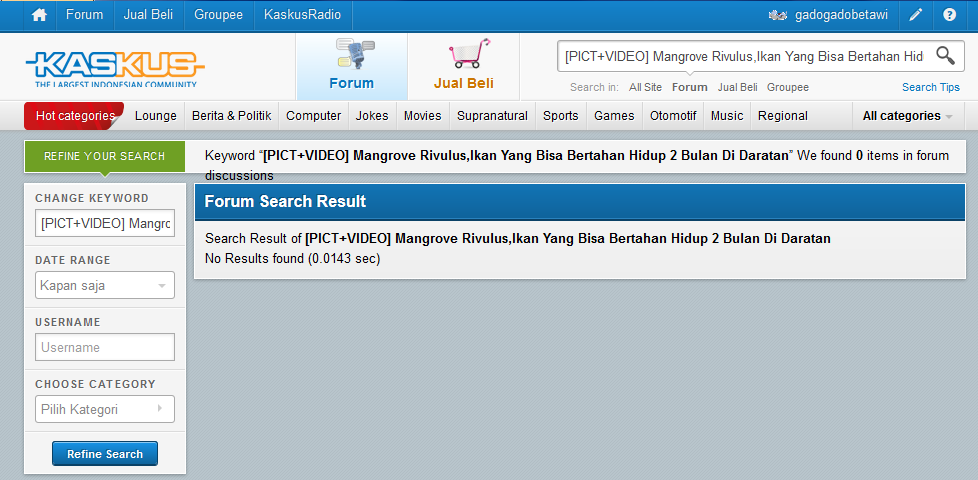
Task: Open the Lounge category
Action: tap(156, 116)
